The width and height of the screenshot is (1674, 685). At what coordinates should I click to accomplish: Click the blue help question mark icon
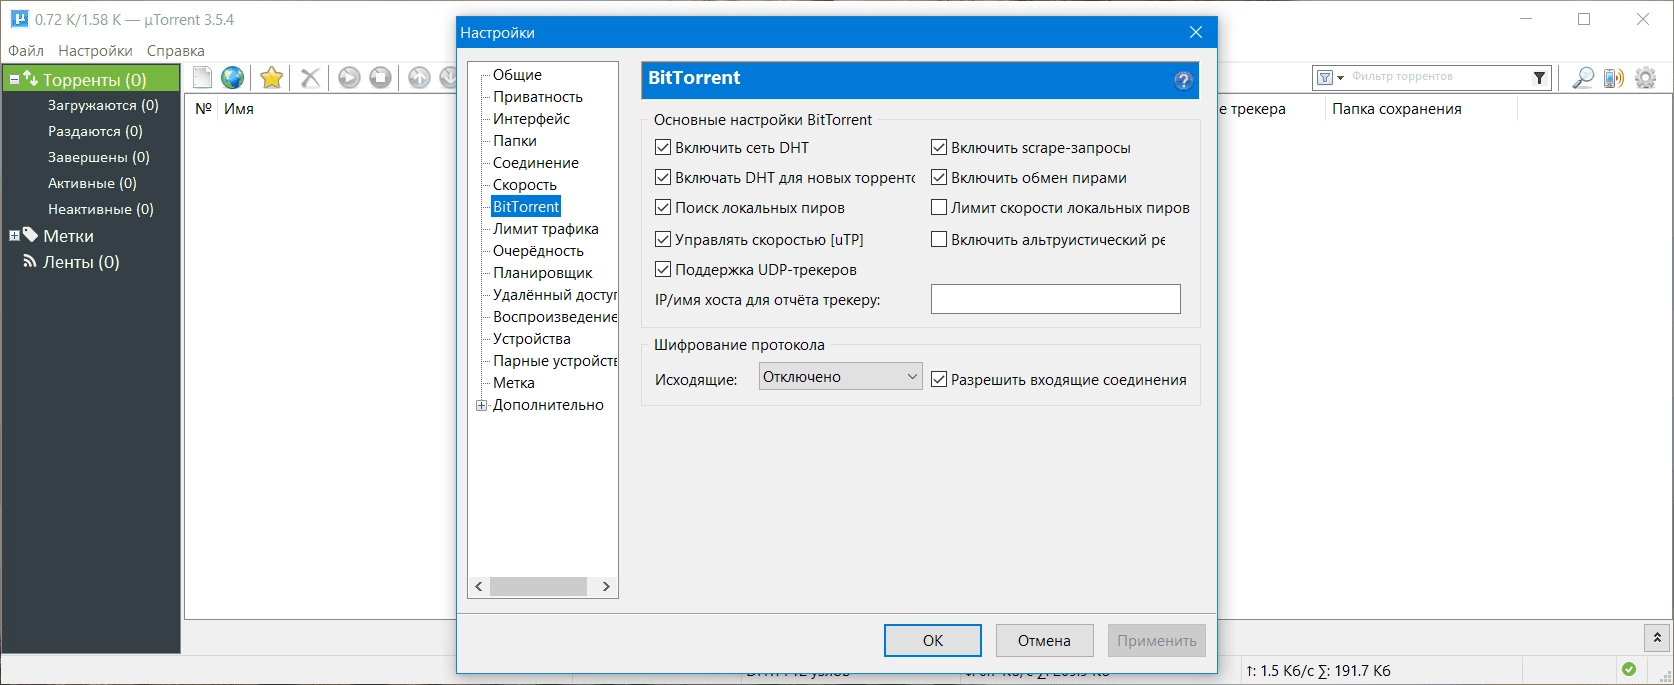click(1183, 81)
